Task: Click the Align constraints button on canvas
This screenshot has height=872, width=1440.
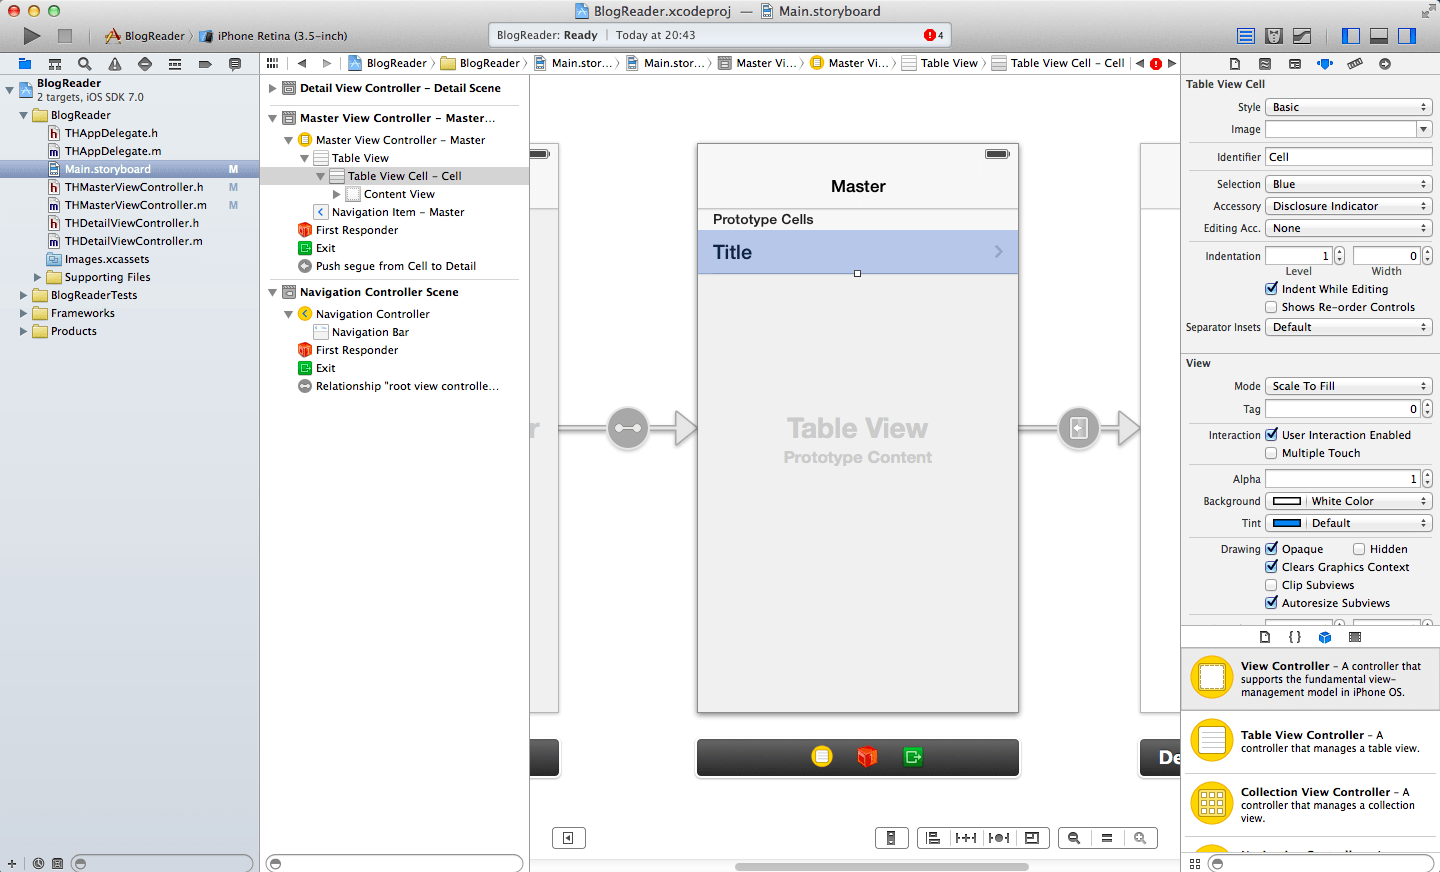Action: [x=933, y=838]
